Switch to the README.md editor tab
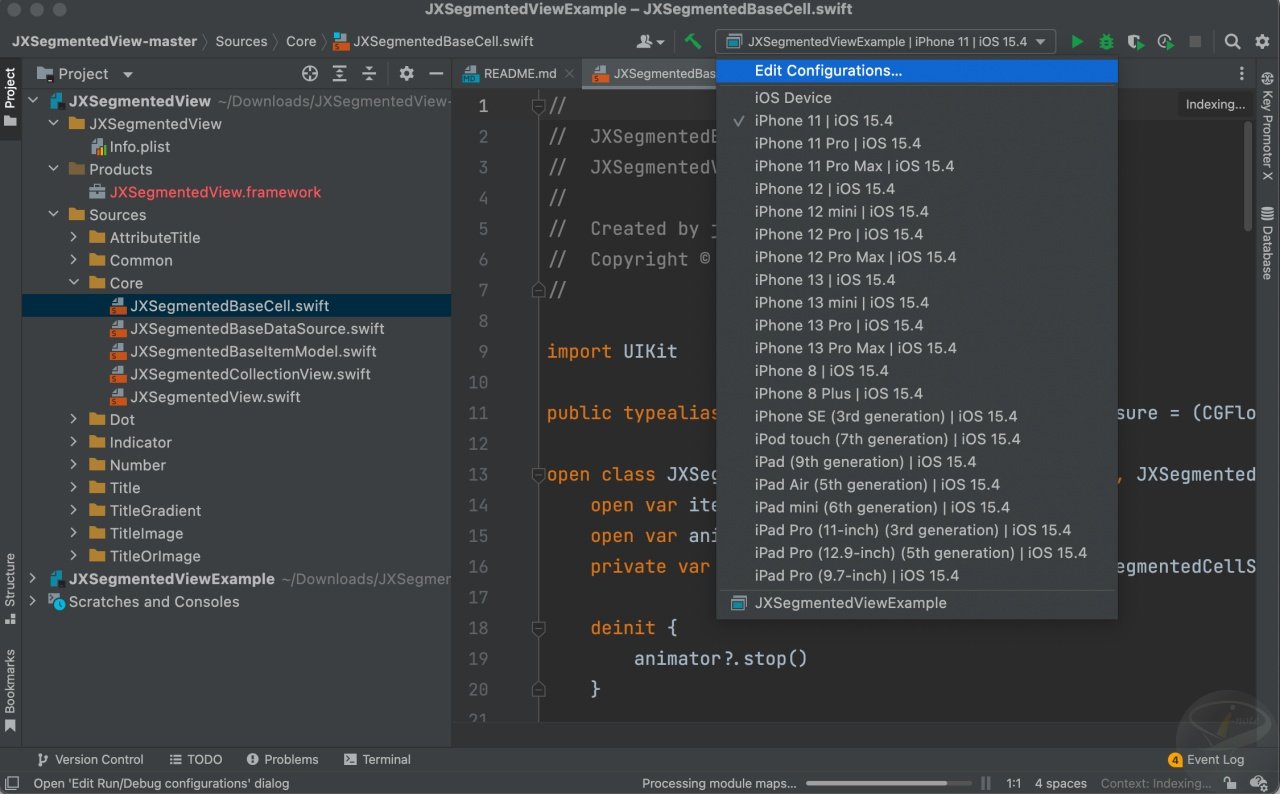Screen dimensions: 1280x794 [x=520, y=73]
